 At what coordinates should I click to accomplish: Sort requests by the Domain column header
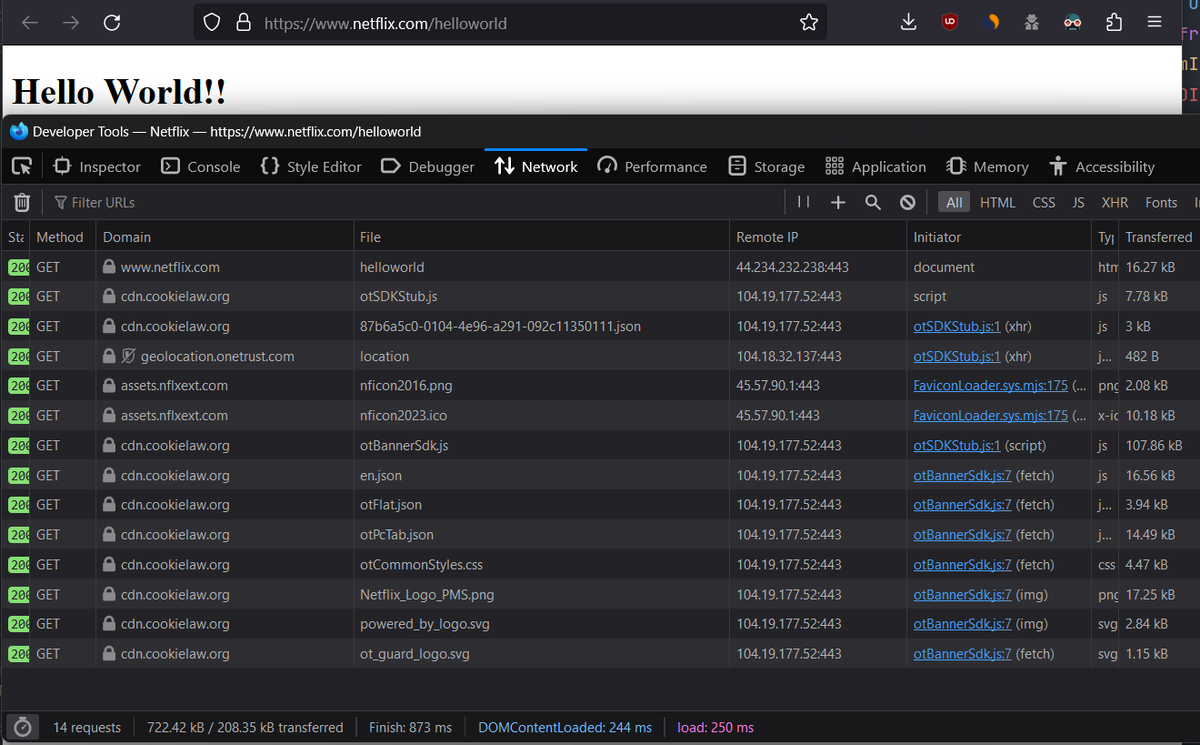pyautogui.click(x=224, y=237)
